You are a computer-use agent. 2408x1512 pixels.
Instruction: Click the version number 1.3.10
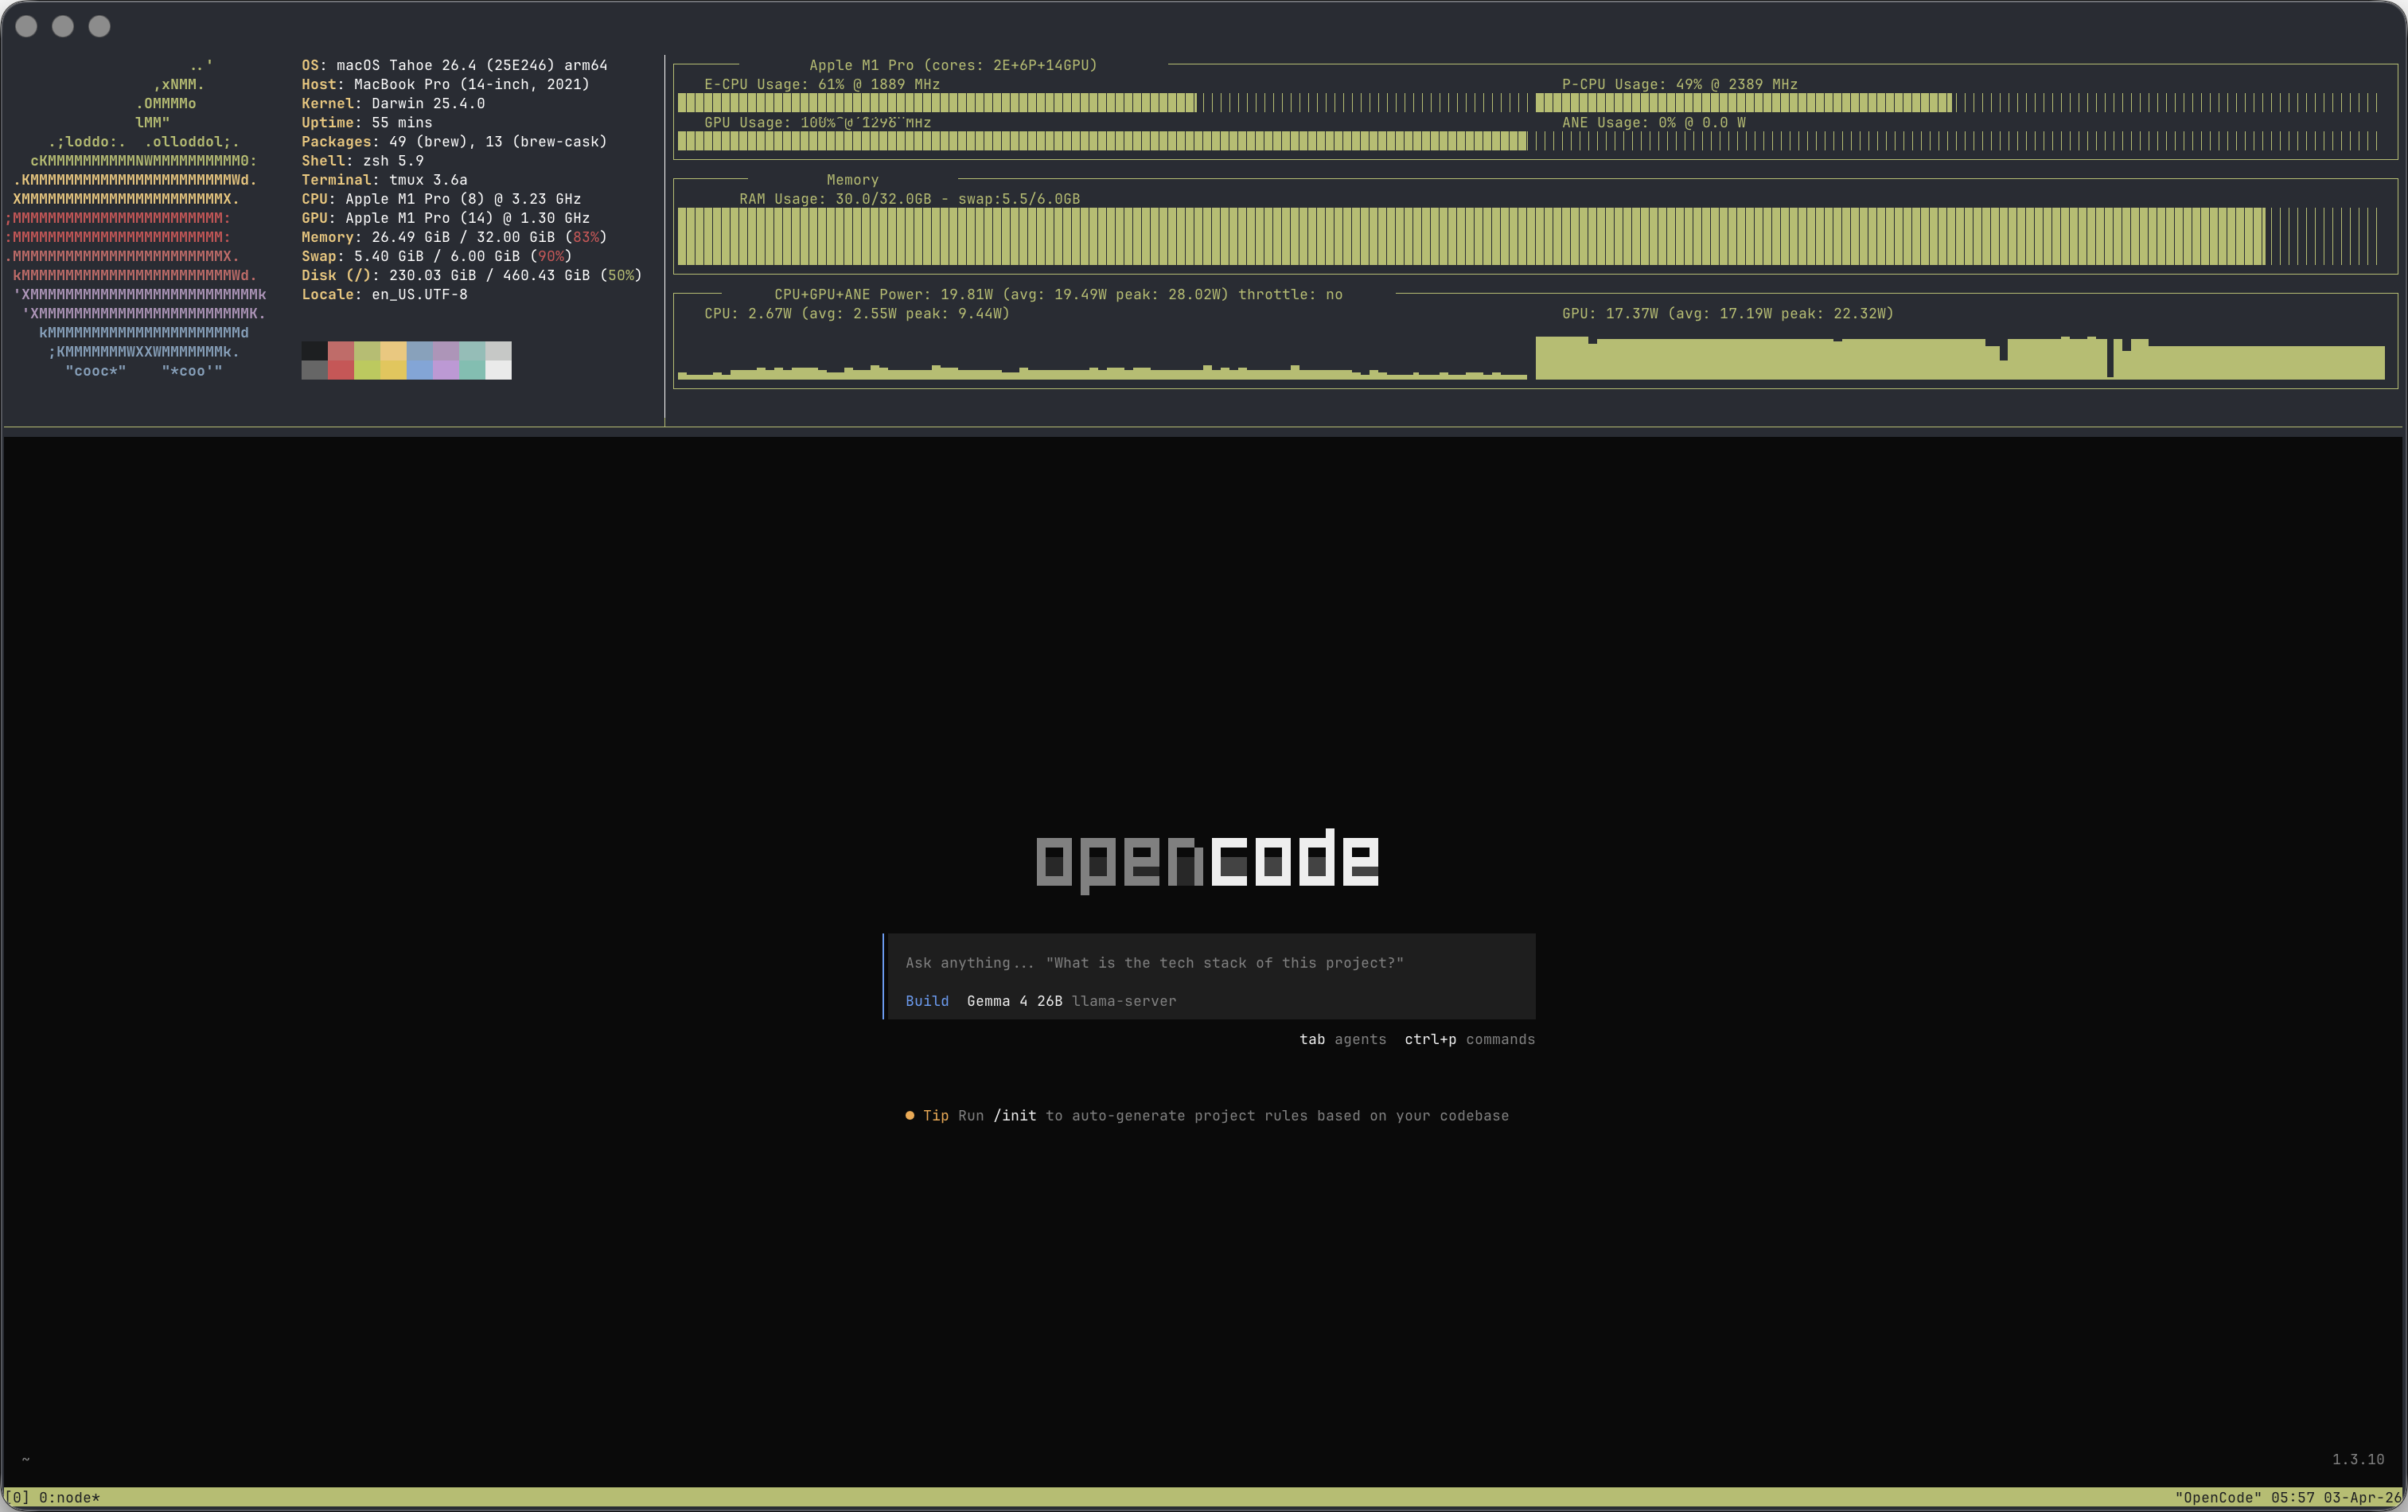click(2358, 1459)
